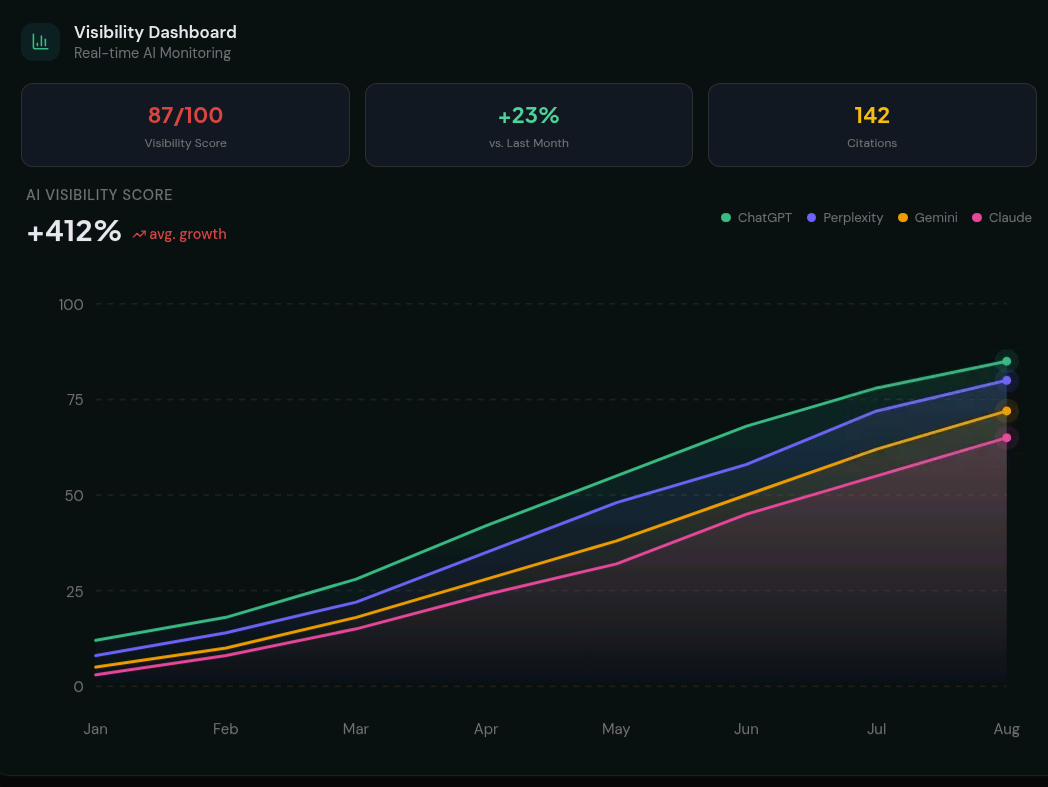This screenshot has width=1048, height=787.
Task: Select the Aug label on x-axis
Action: click(1007, 729)
